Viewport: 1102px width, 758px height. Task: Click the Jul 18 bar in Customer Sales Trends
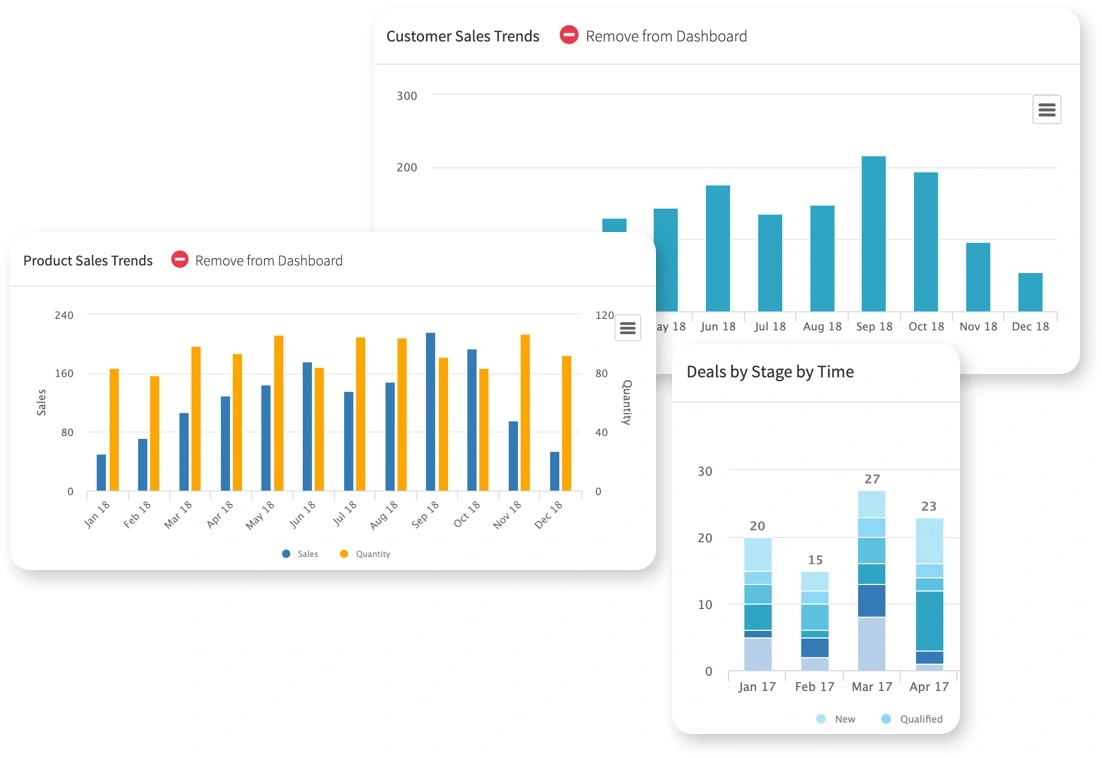770,263
